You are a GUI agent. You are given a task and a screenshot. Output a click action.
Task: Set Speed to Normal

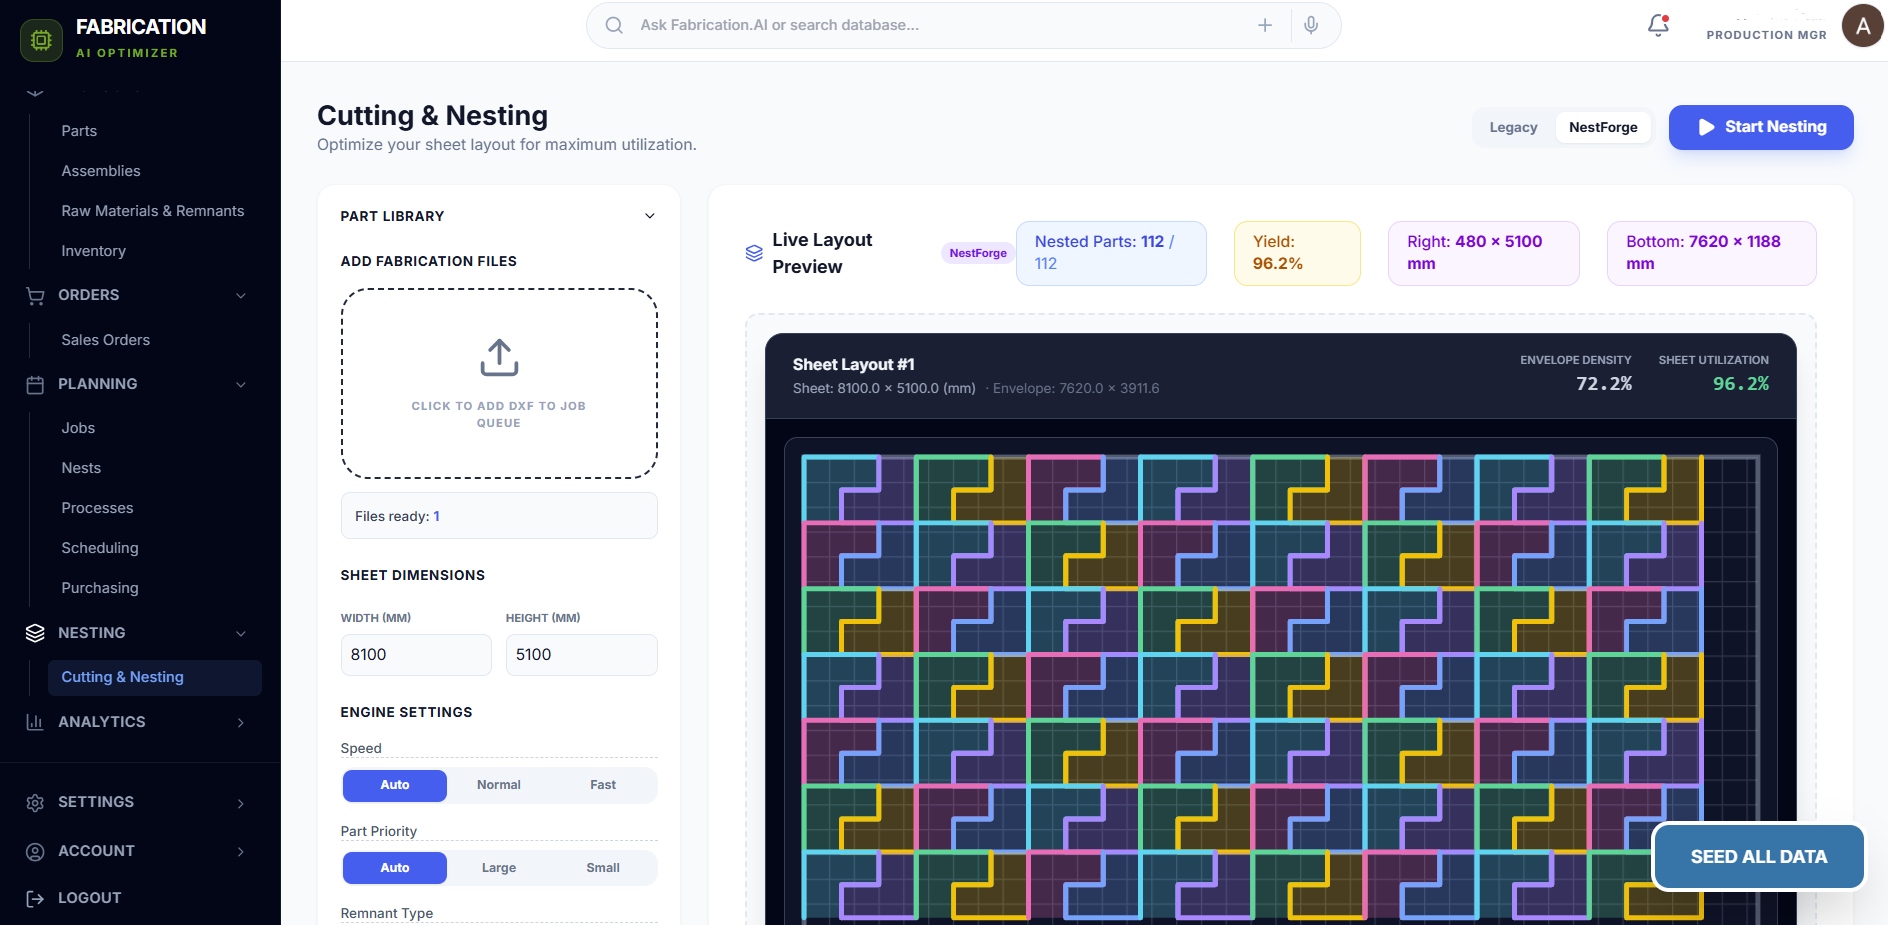coord(498,785)
